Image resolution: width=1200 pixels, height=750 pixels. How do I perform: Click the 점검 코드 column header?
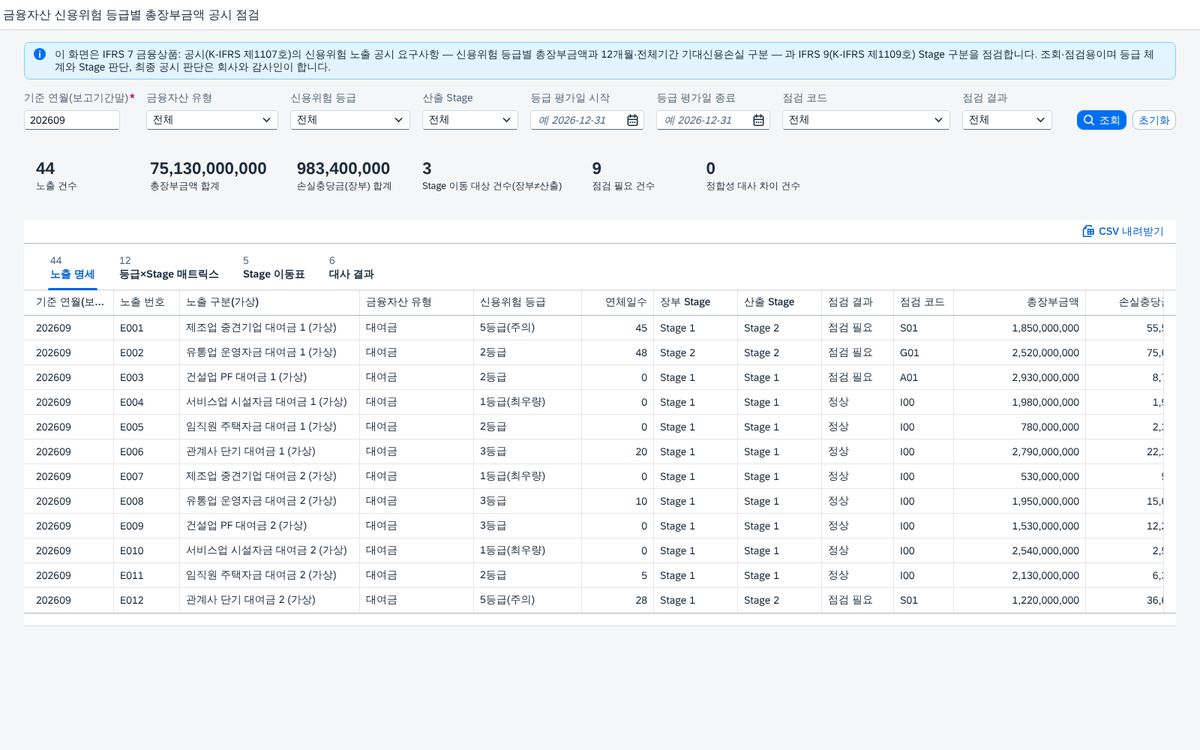click(x=922, y=302)
